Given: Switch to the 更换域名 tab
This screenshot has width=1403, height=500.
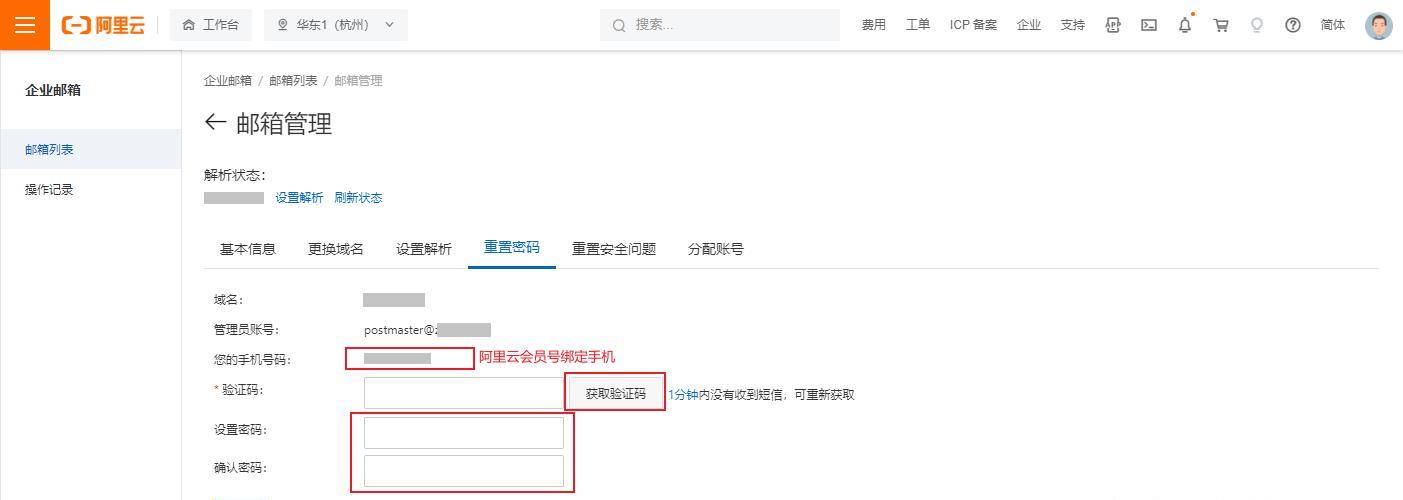Looking at the screenshot, I should pos(336,249).
